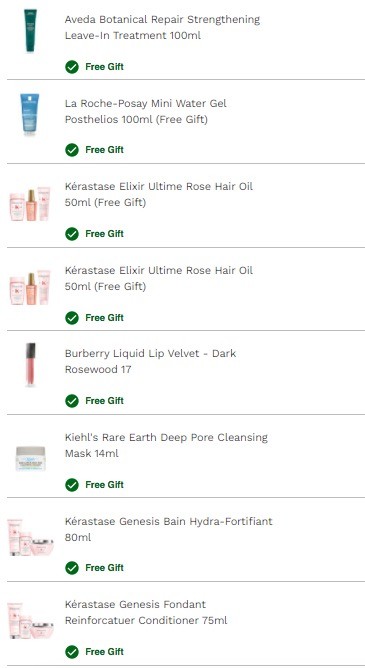Open Aveda Botanical Repair Strengthening Leave-In Treatment link
The image size is (365, 668).
[162, 27]
